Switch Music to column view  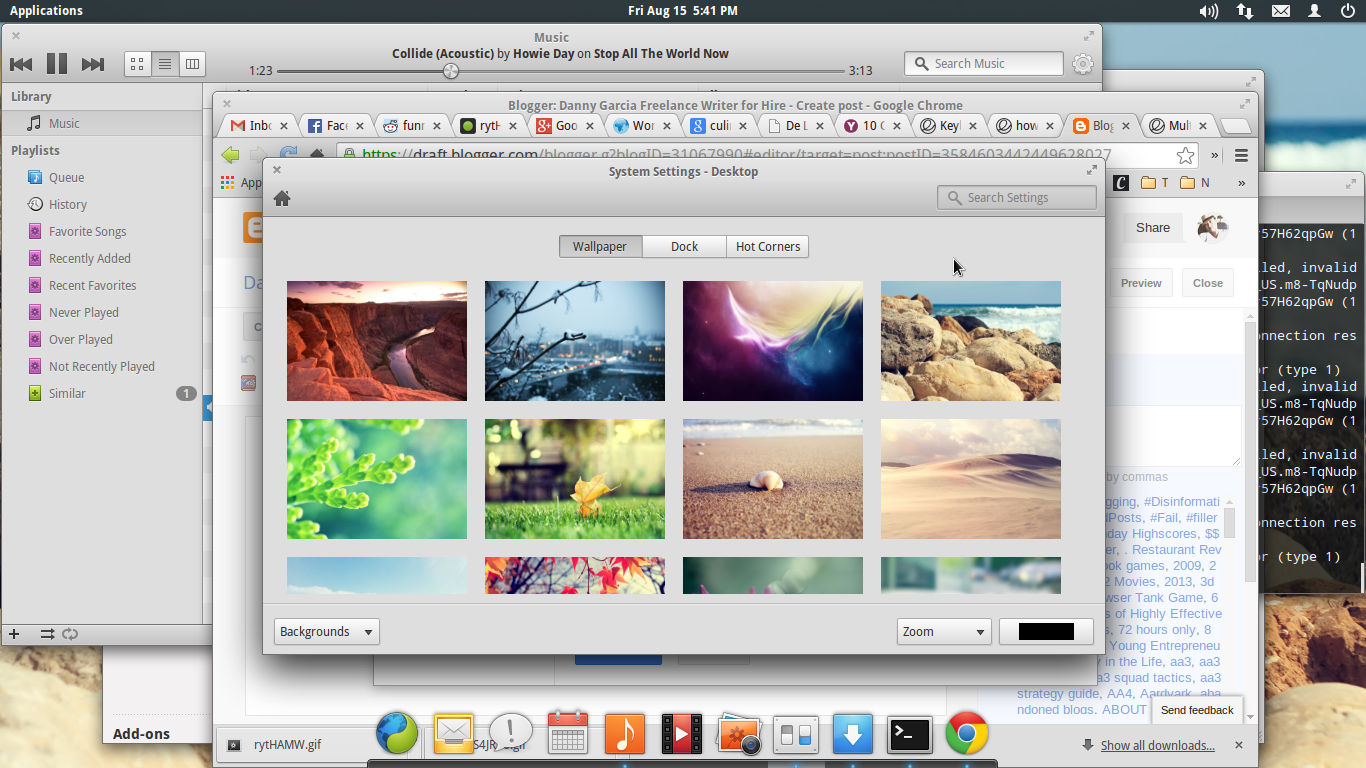(x=192, y=64)
